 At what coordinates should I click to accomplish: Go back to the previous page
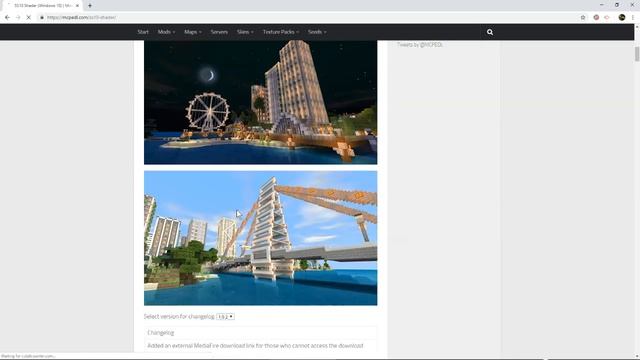point(7,17)
